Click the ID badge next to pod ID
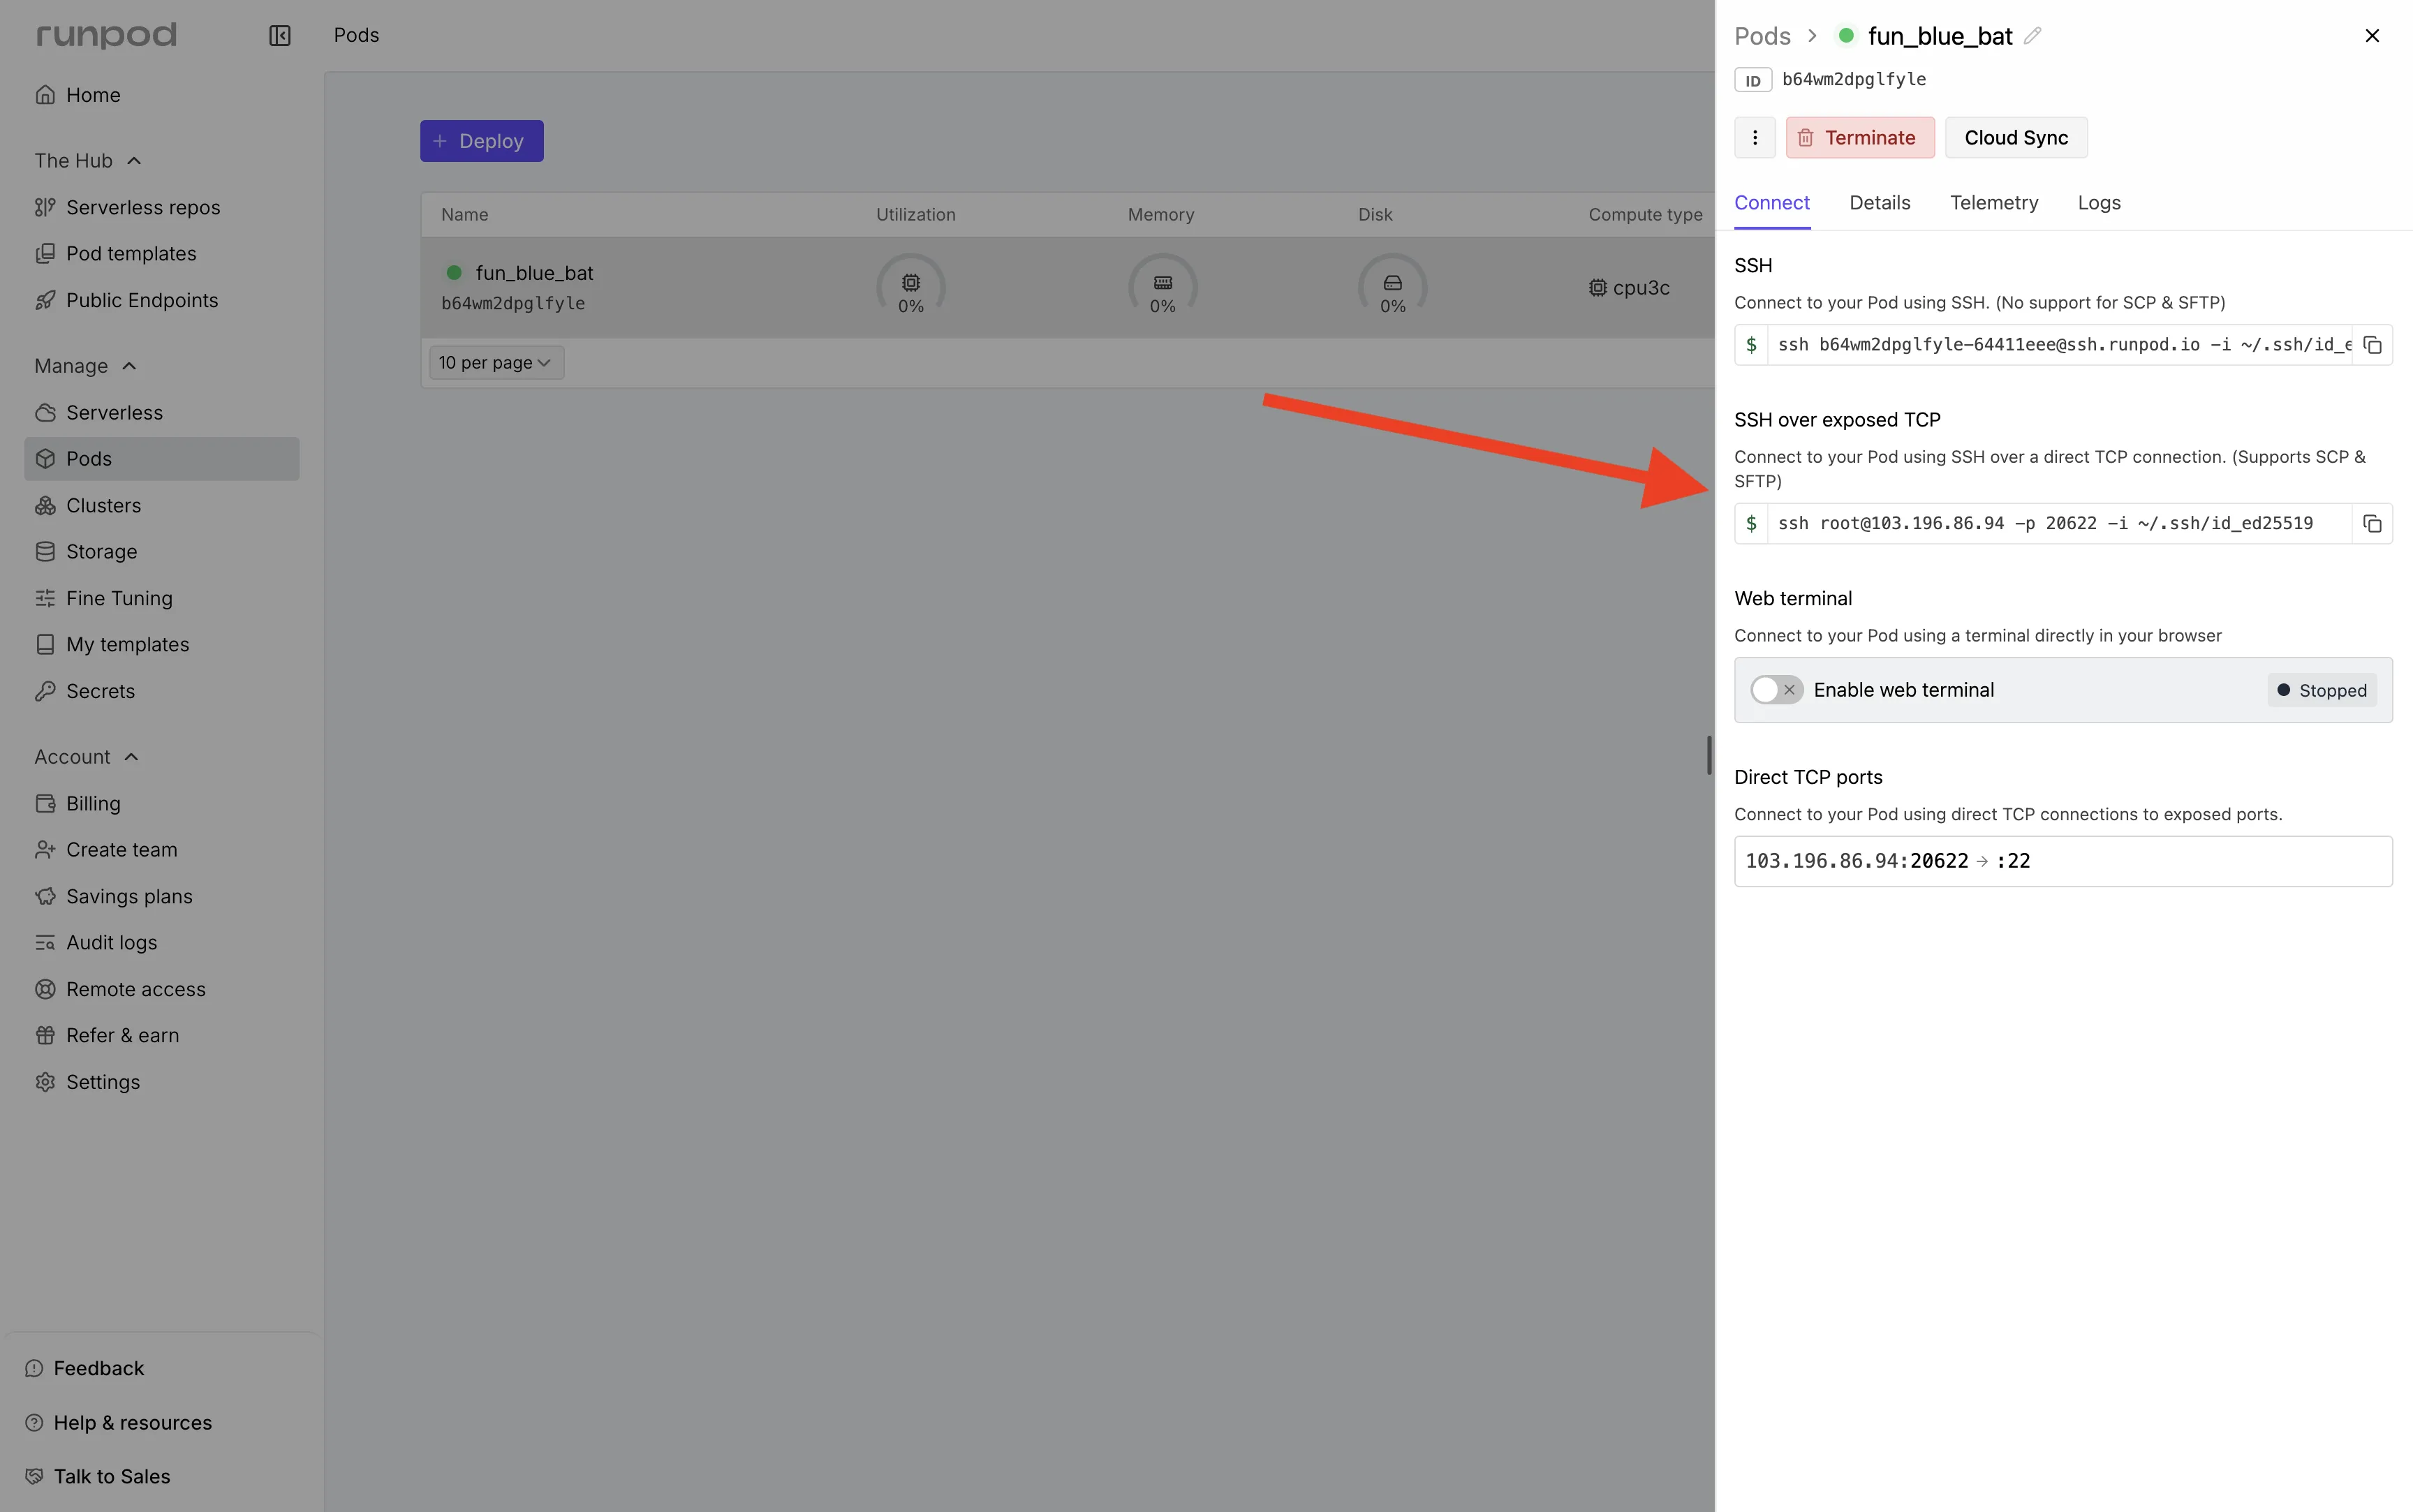 pyautogui.click(x=1753, y=80)
